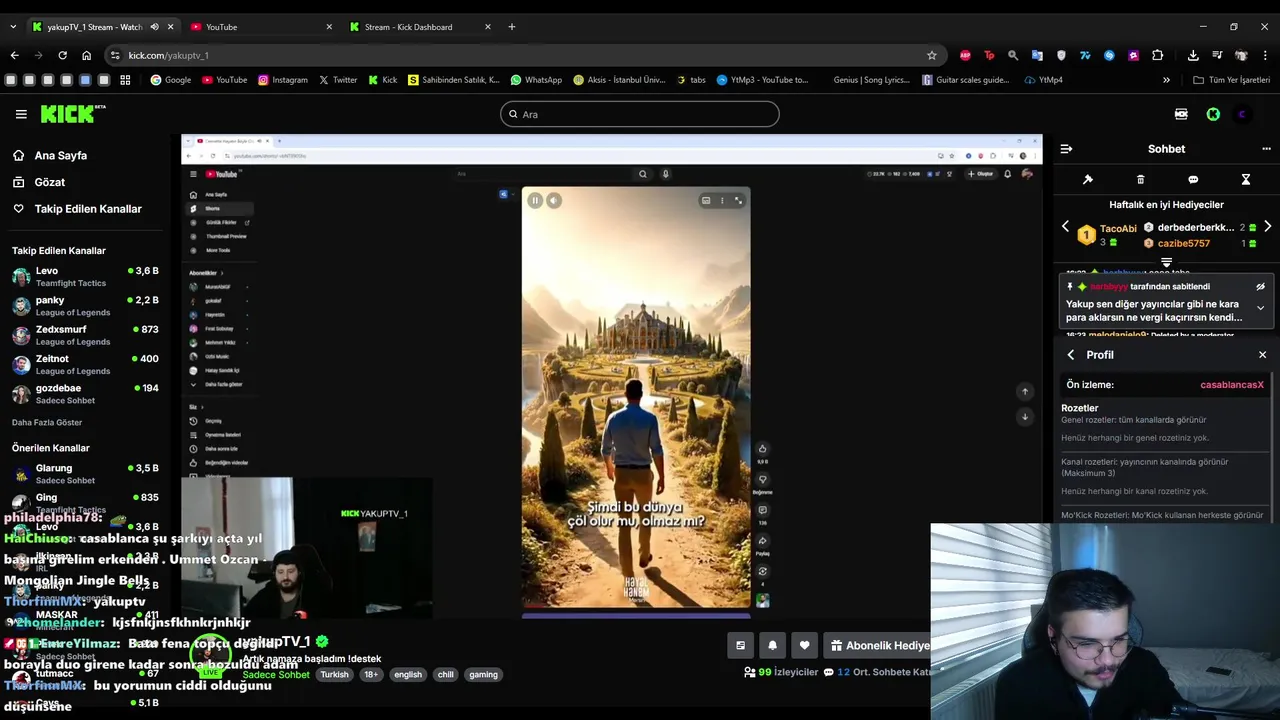The height and width of the screenshot is (720, 1280).
Task: Open the WhatsApp bookmark
Action: click(536, 80)
